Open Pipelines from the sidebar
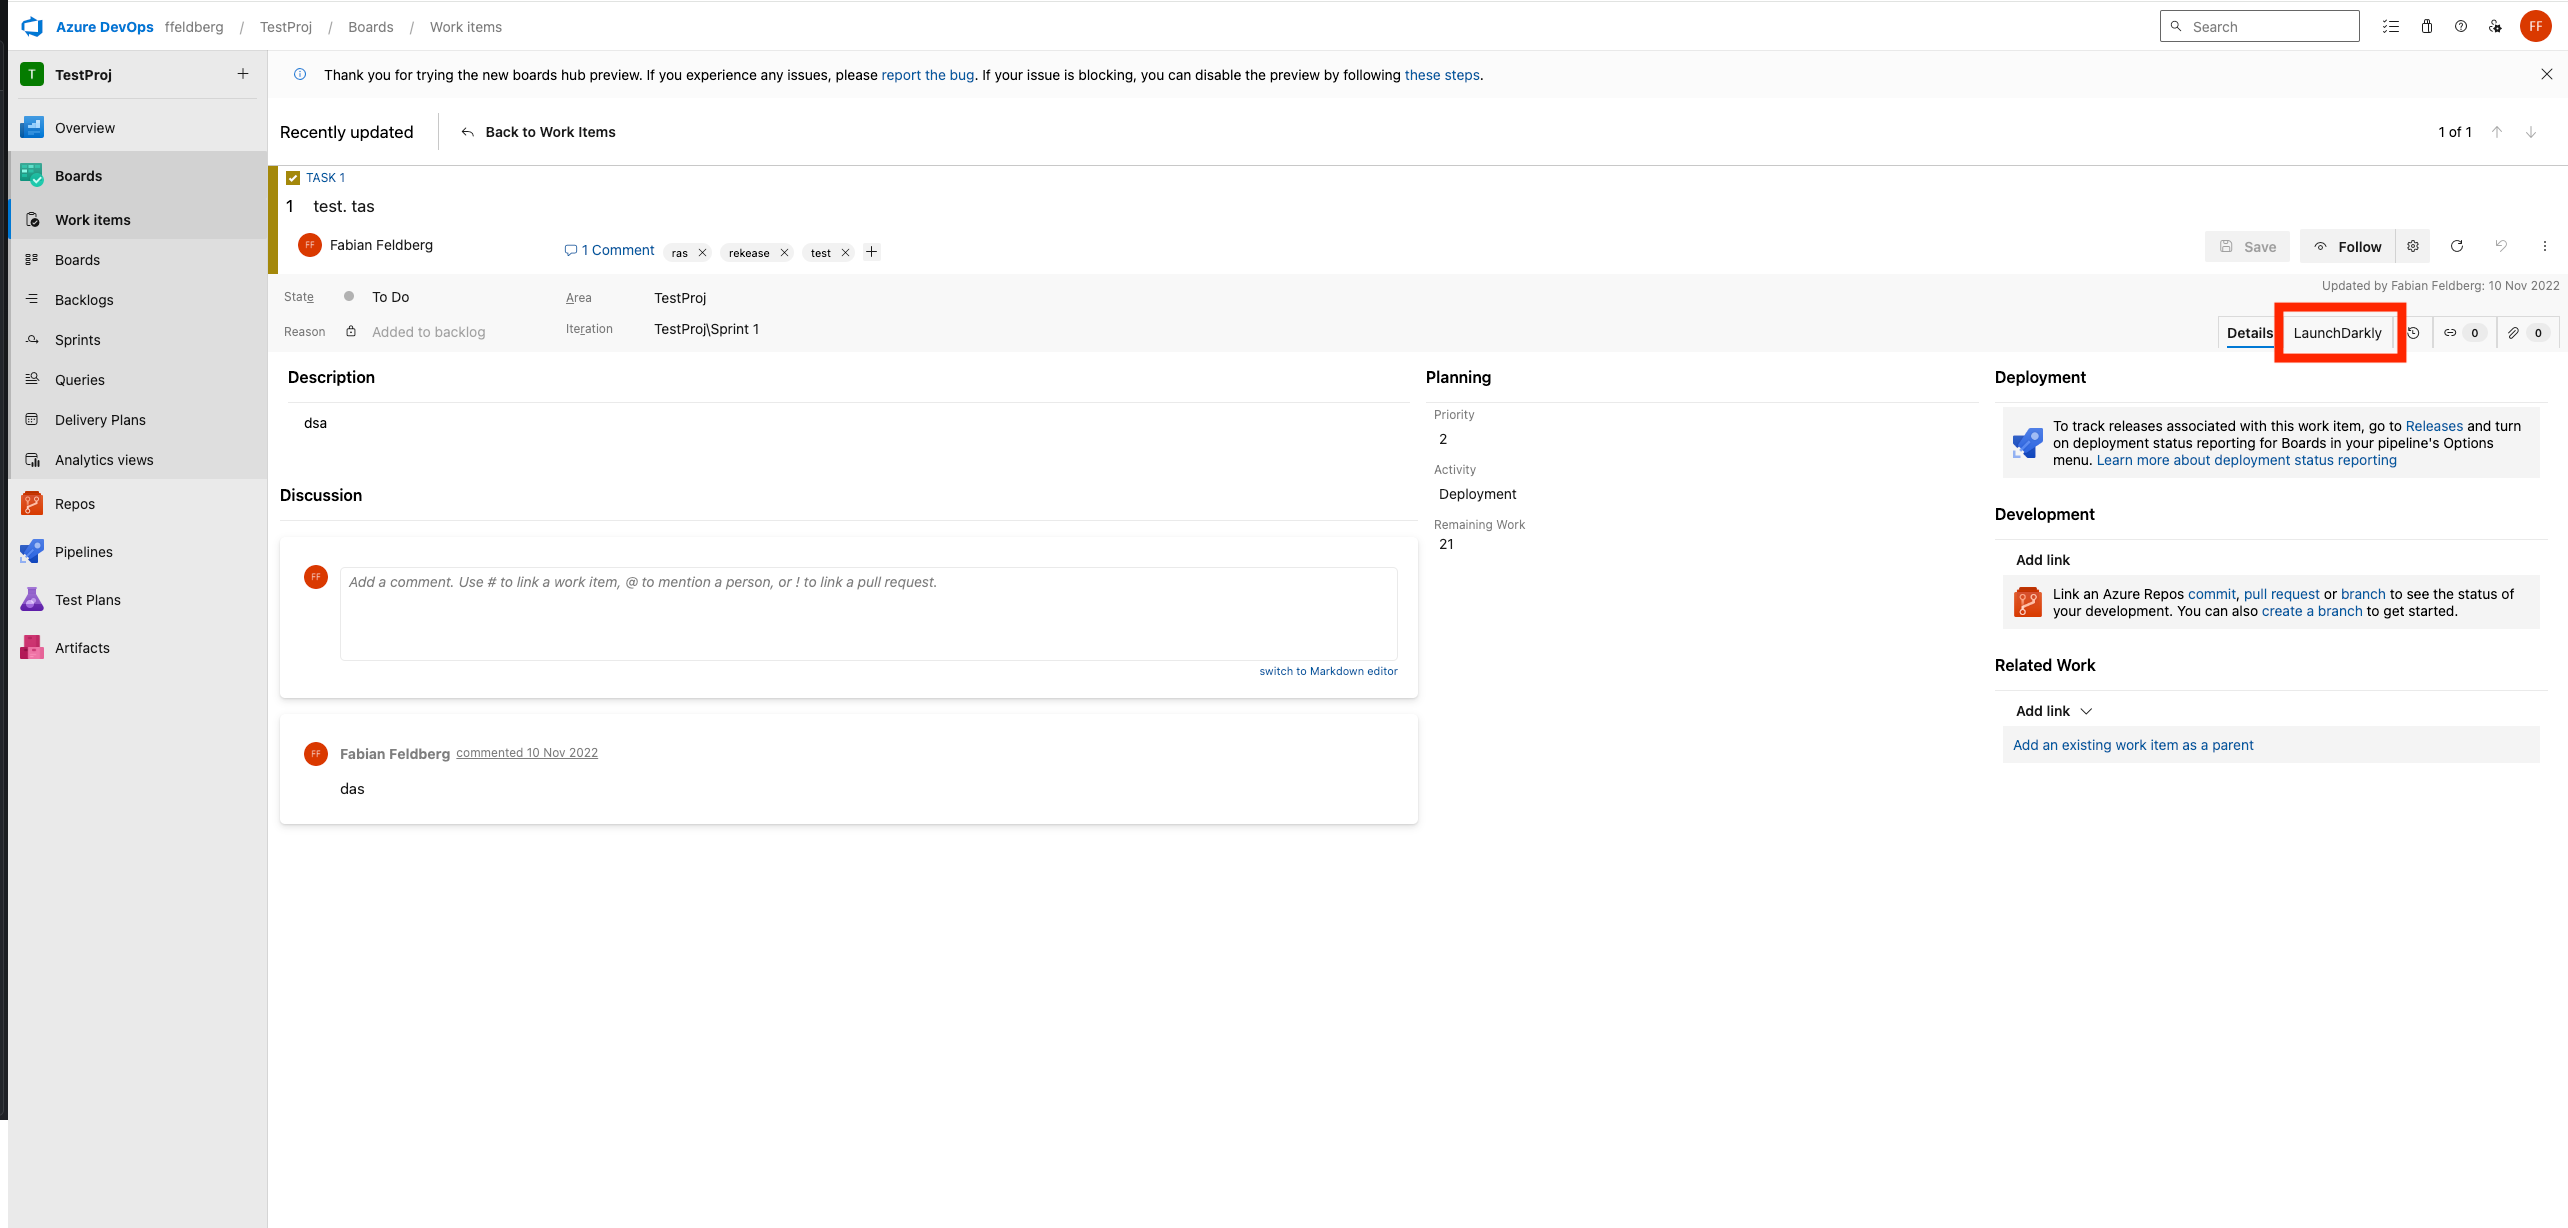Viewport: 2568px width, 1228px height. [x=31, y=551]
